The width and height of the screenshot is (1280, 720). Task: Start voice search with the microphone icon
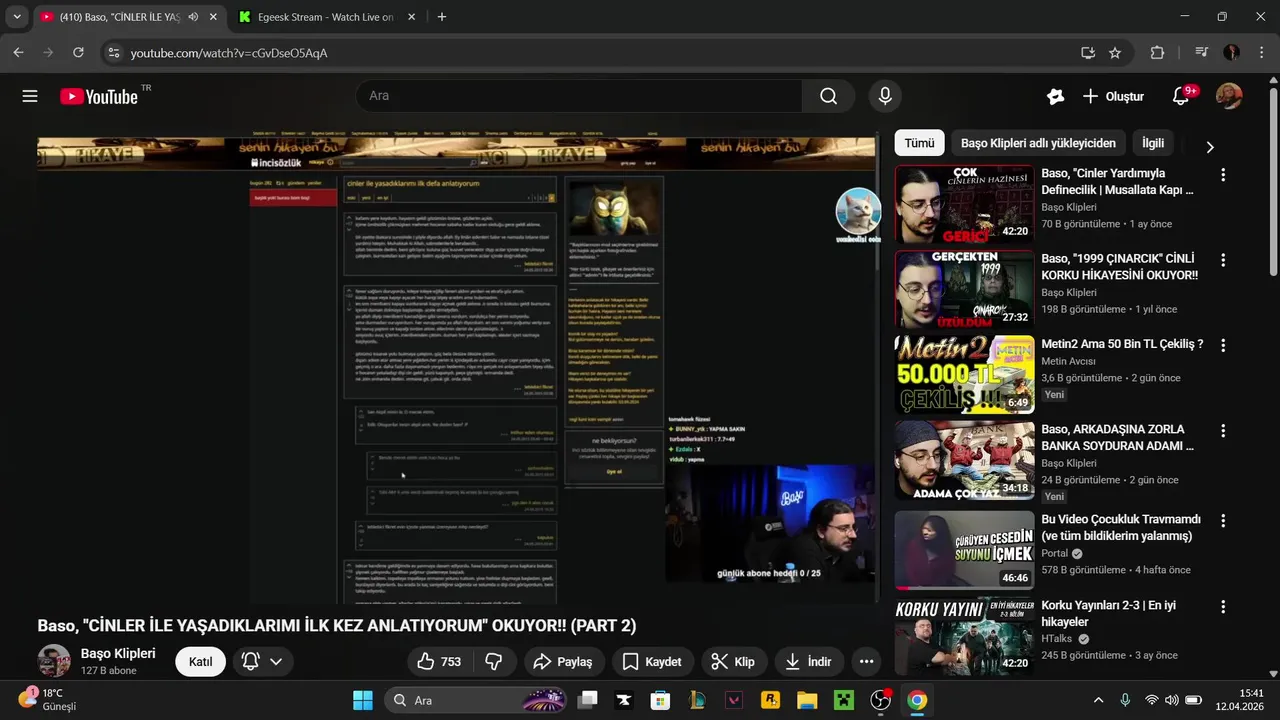pyautogui.click(x=884, y=96)
